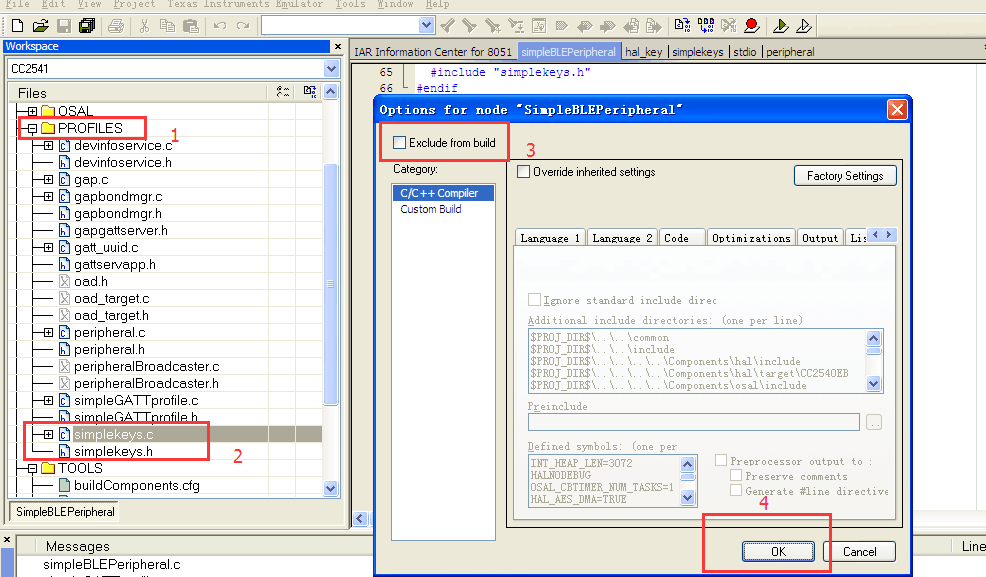The height and width of the screenshot is (577, 986).
Task: Open the Output tab
Action: coord(820,238)
